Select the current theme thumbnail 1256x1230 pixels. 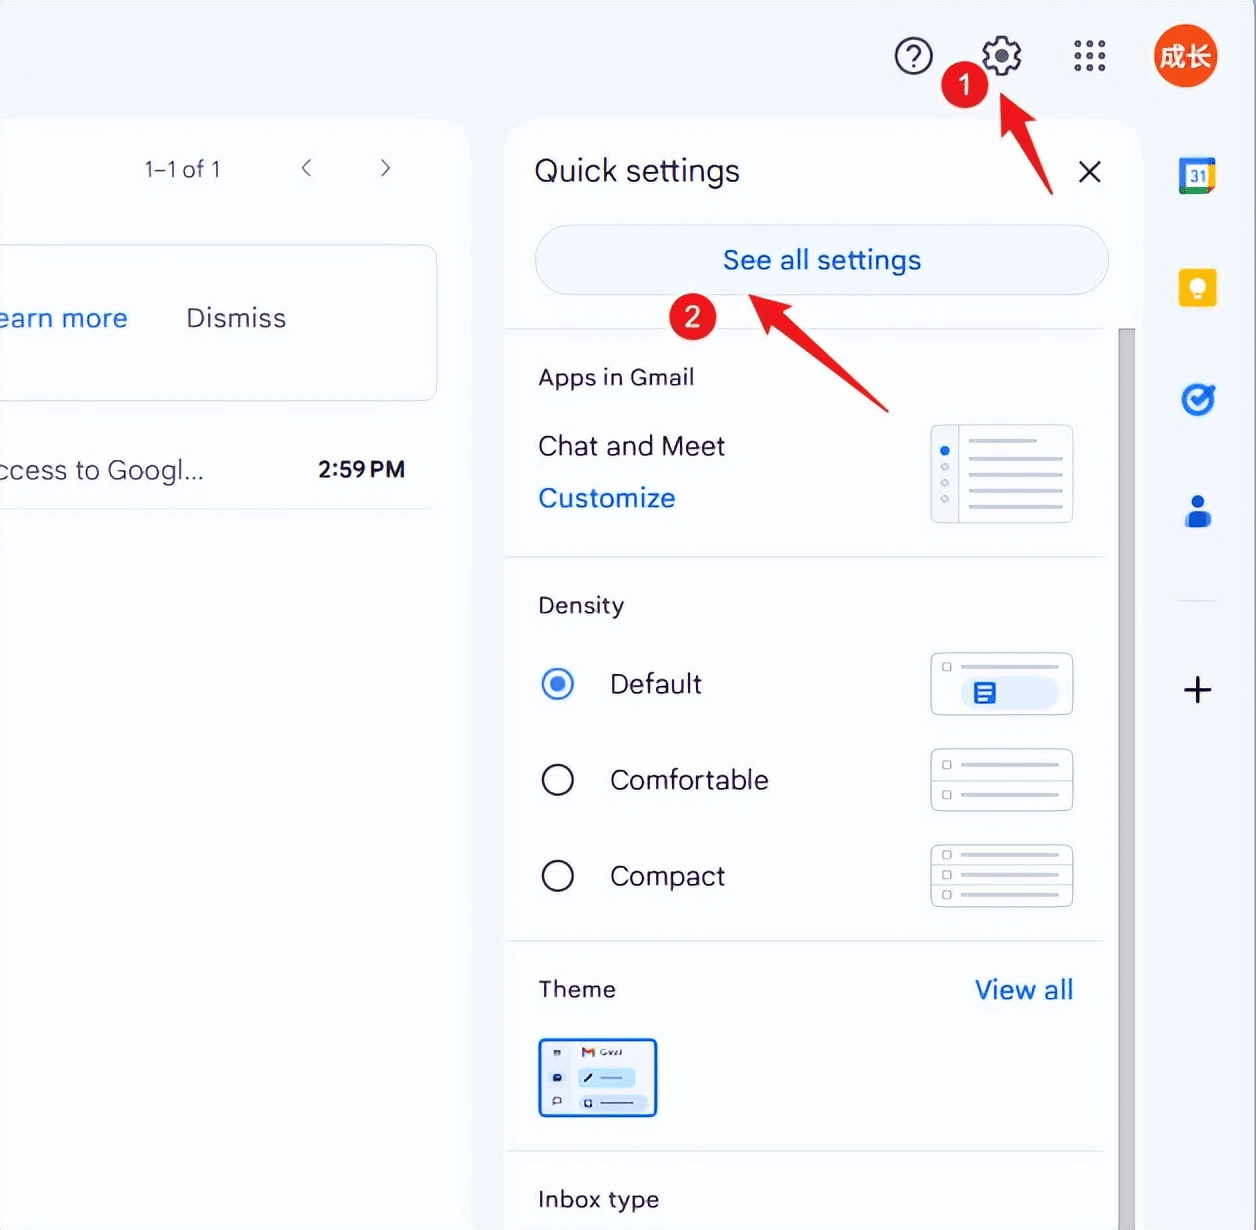(x=597, y=1078)
